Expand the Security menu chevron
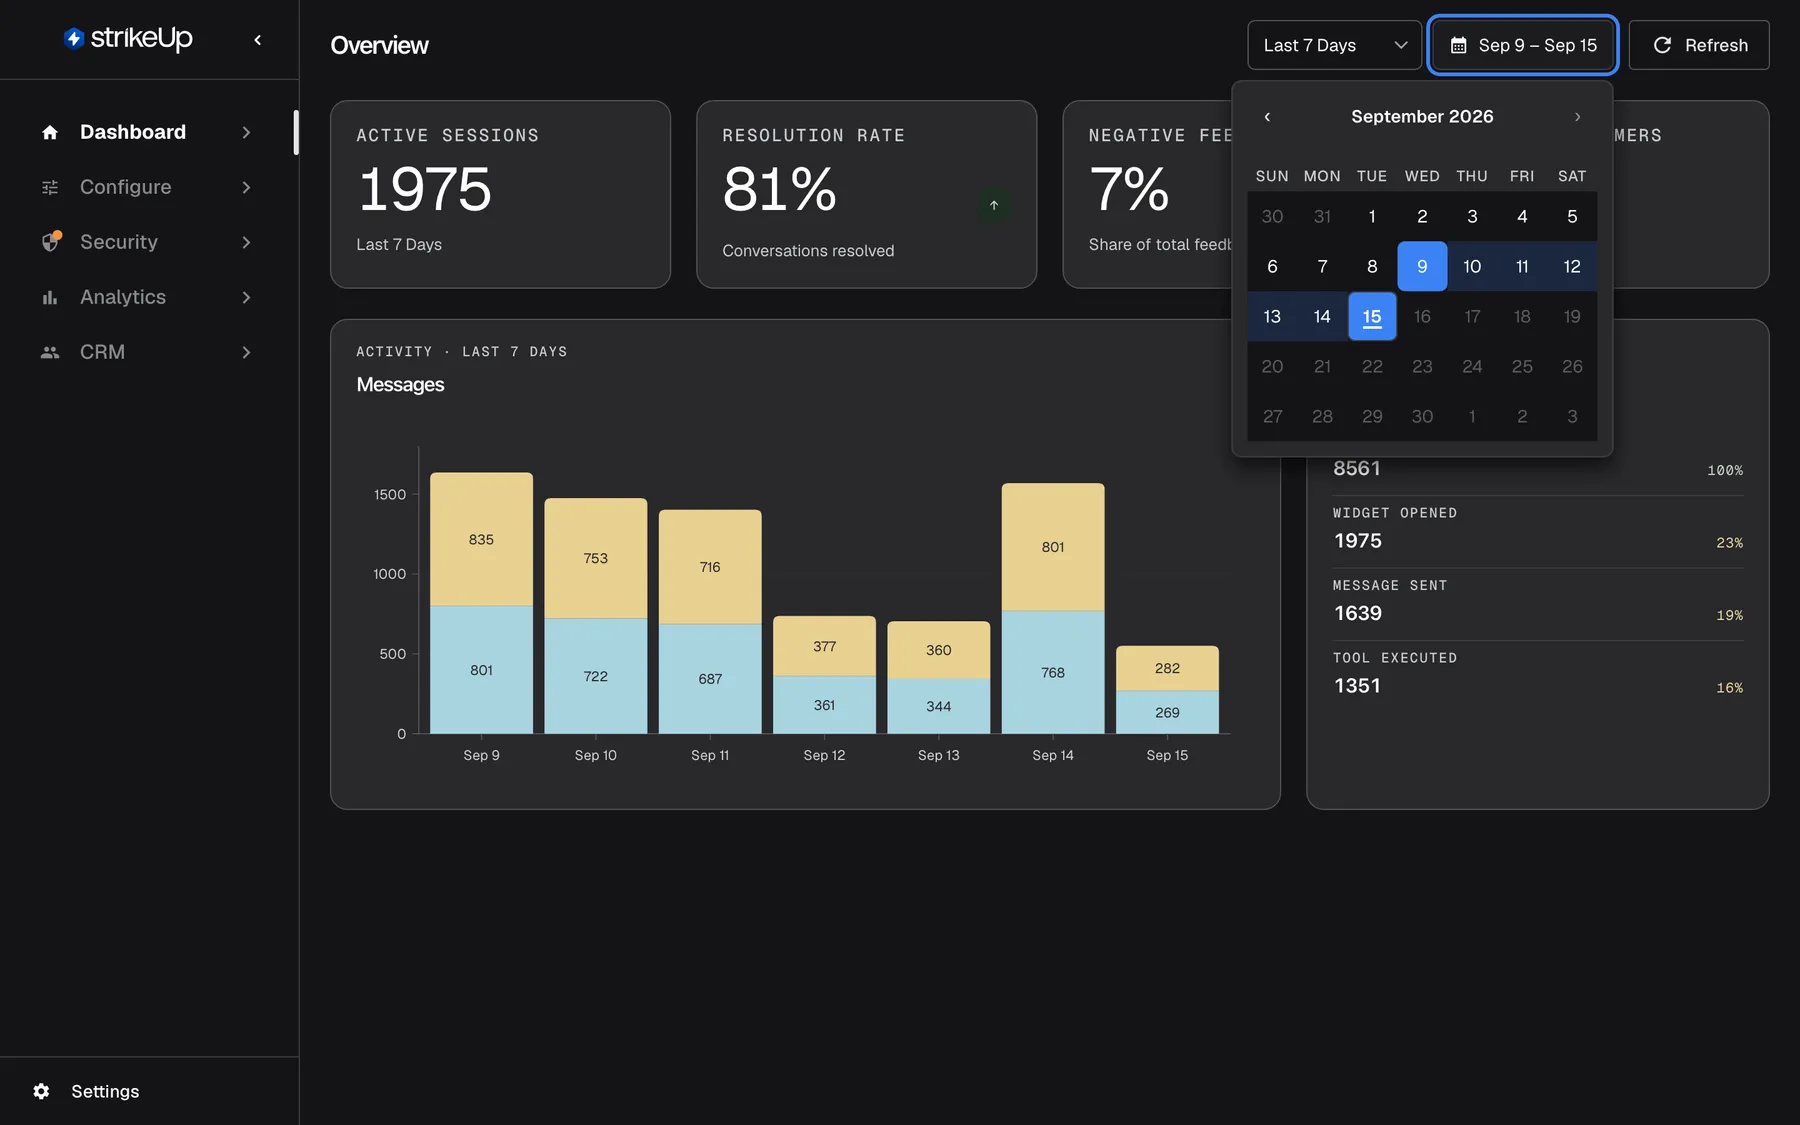 246,242
